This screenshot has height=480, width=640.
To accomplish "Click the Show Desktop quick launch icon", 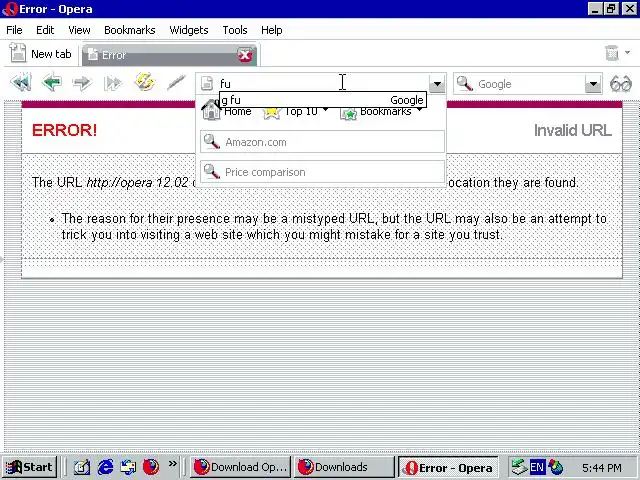I will click(x=82, y=467).
